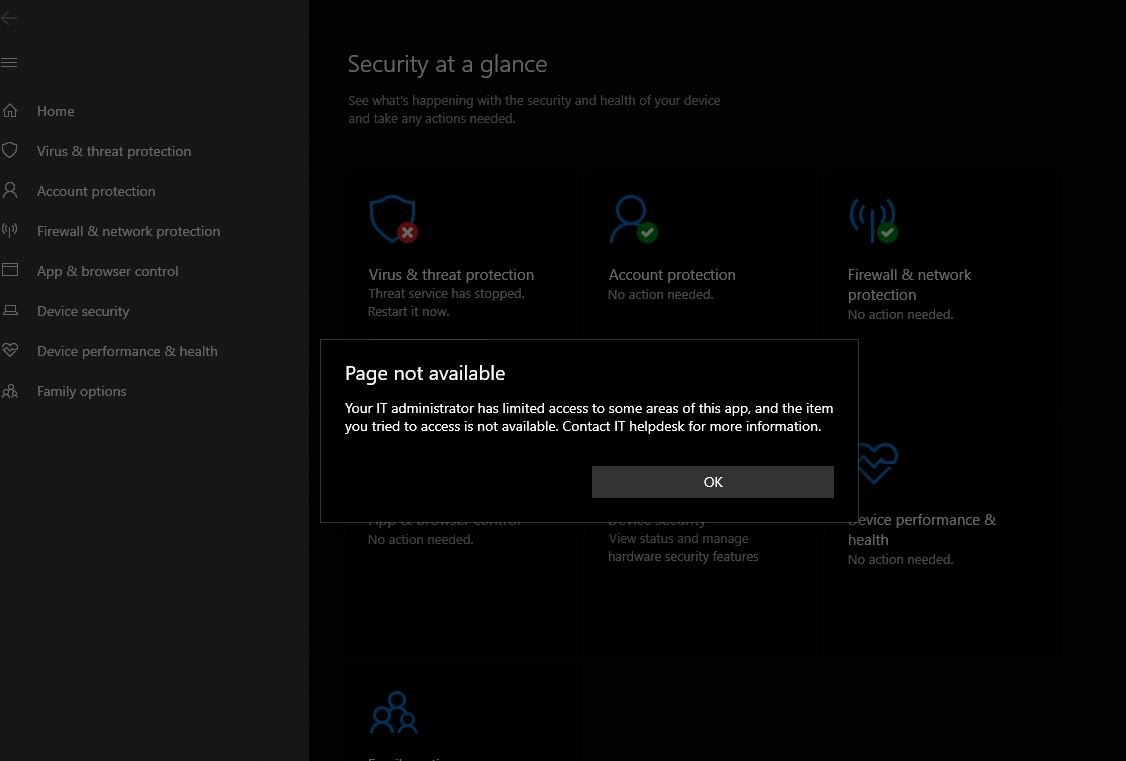
Task: Click the person icon in sidebar
Action: (x=10, y=190)
